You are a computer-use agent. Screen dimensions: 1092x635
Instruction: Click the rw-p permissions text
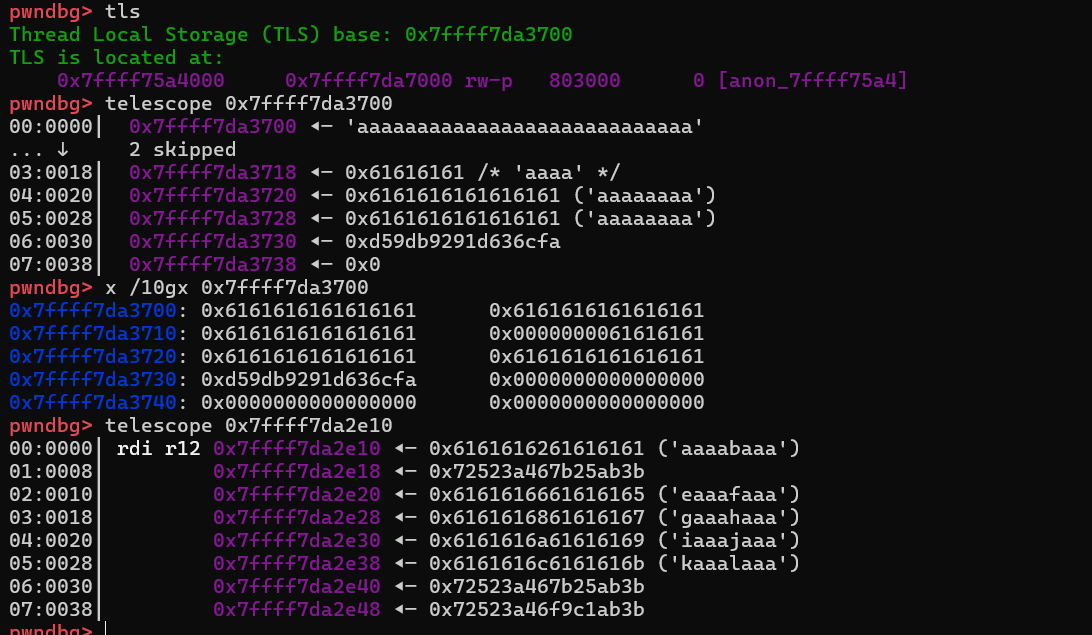click(x=489, y=80)
